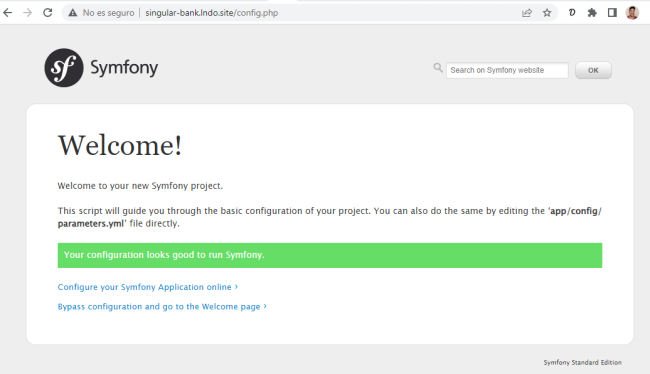Click the 'parameters.yml' bold text
This screenshot has width=650, height=374.
pyautogui.click(x=91, y=223)
